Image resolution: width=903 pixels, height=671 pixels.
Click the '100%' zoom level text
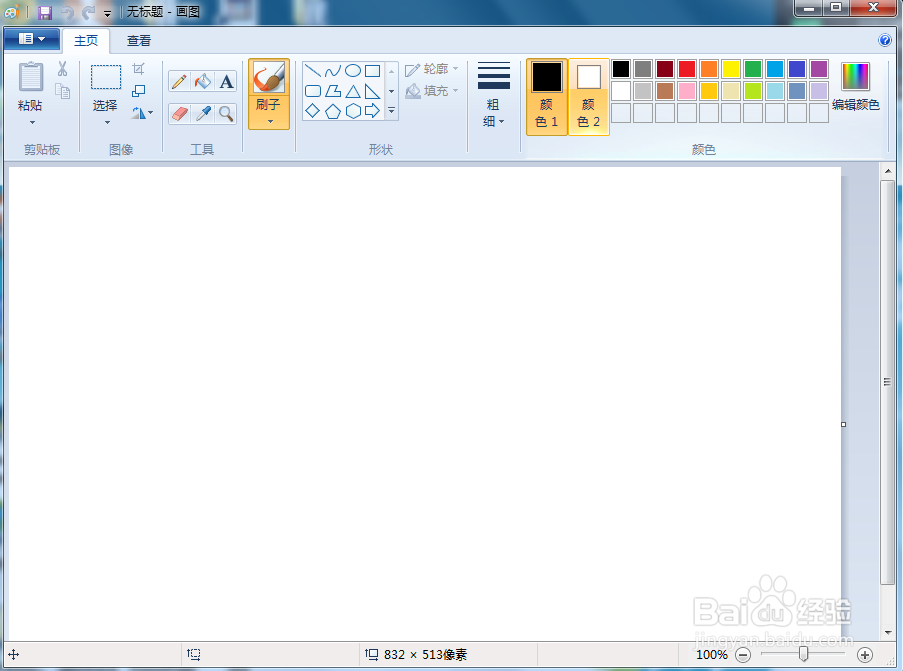pyautogui.click(x=712, y=655)
